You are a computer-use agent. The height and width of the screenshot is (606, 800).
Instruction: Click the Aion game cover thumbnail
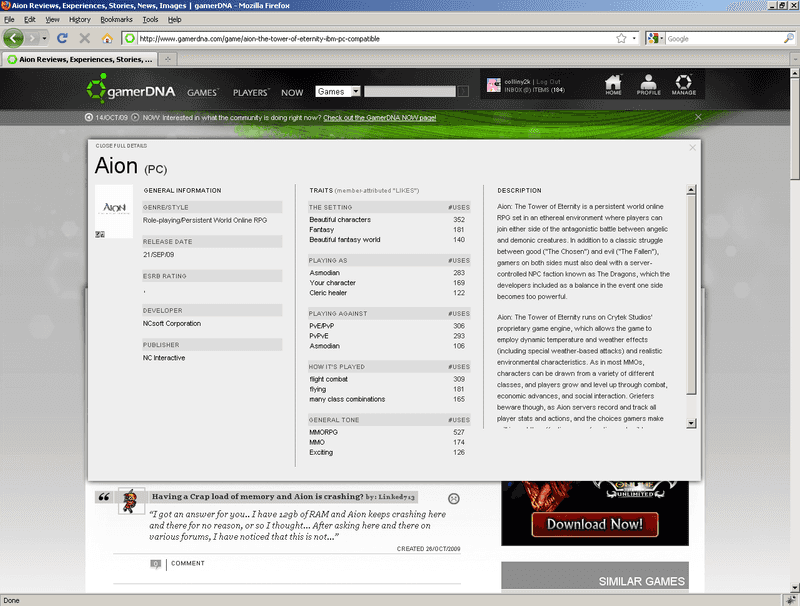coord(113,211)
